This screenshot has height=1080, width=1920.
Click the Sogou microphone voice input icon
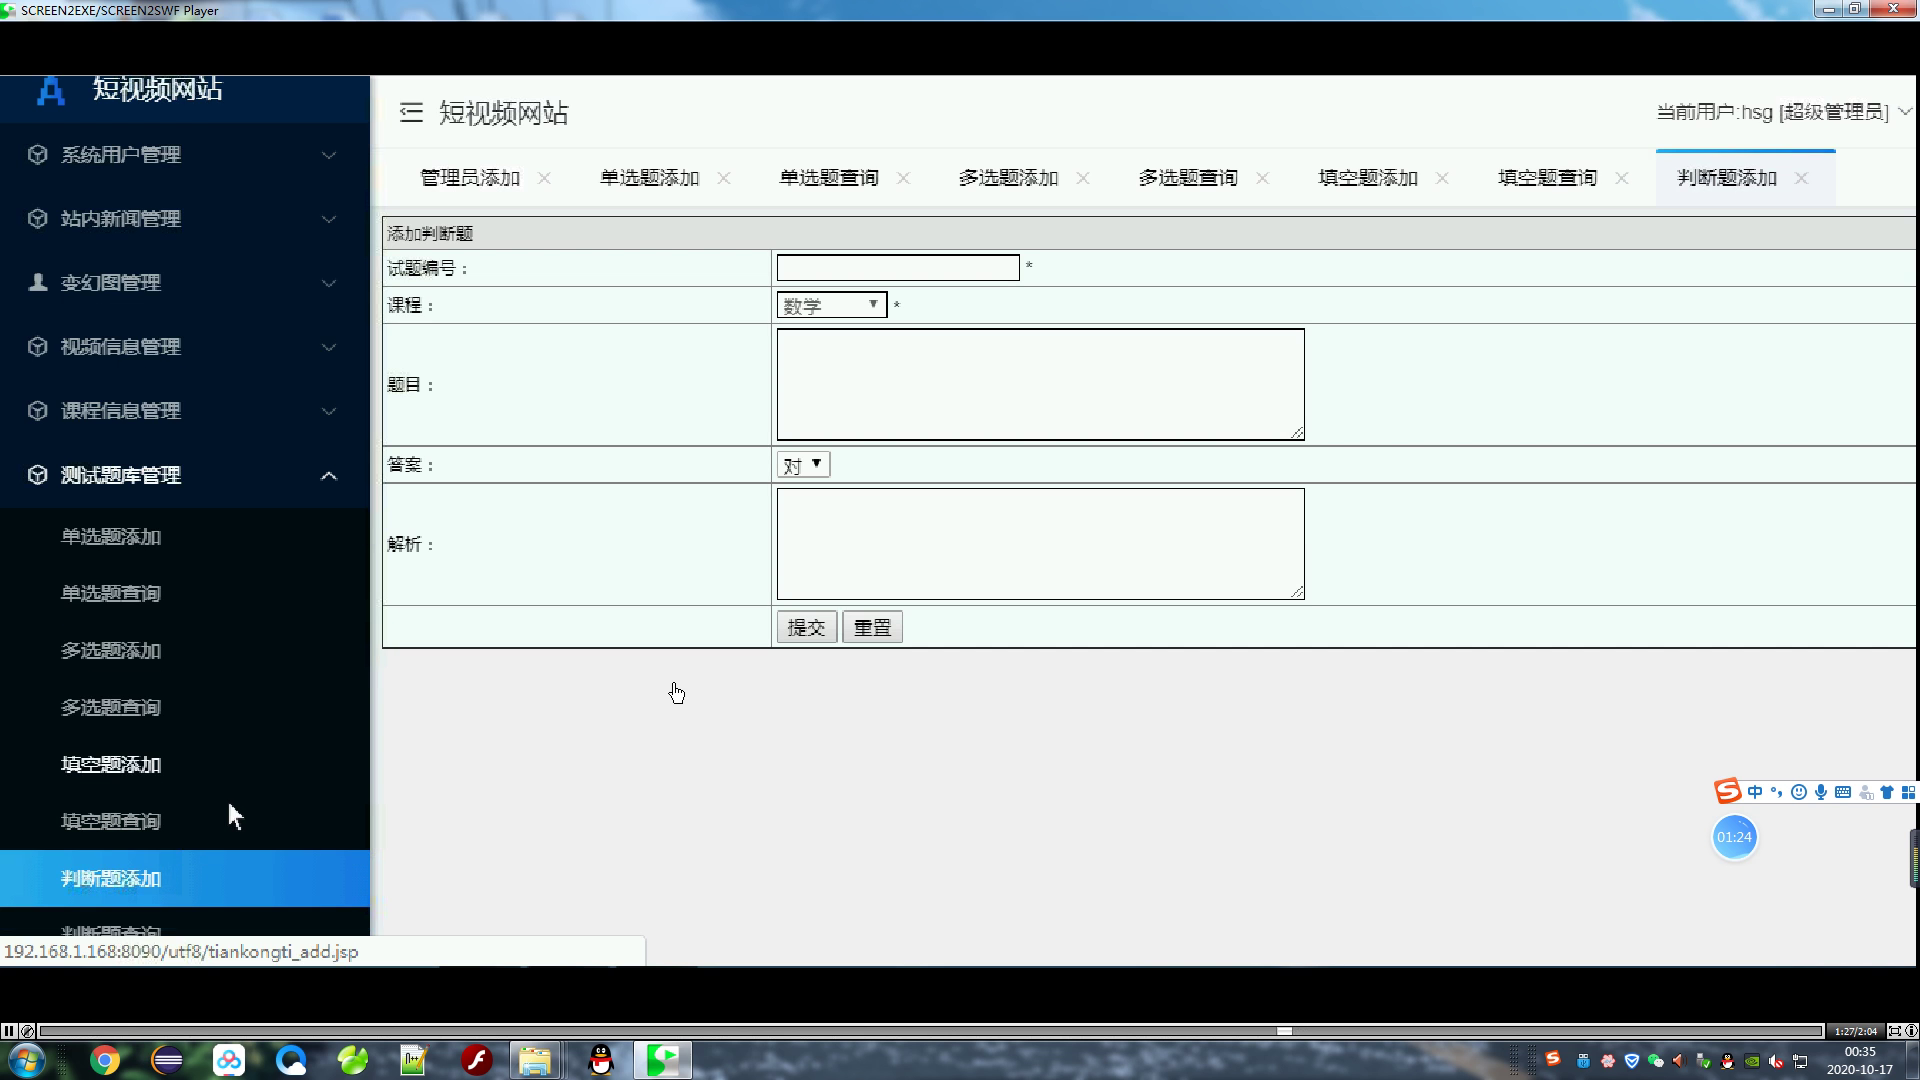tap(1821, 792)
